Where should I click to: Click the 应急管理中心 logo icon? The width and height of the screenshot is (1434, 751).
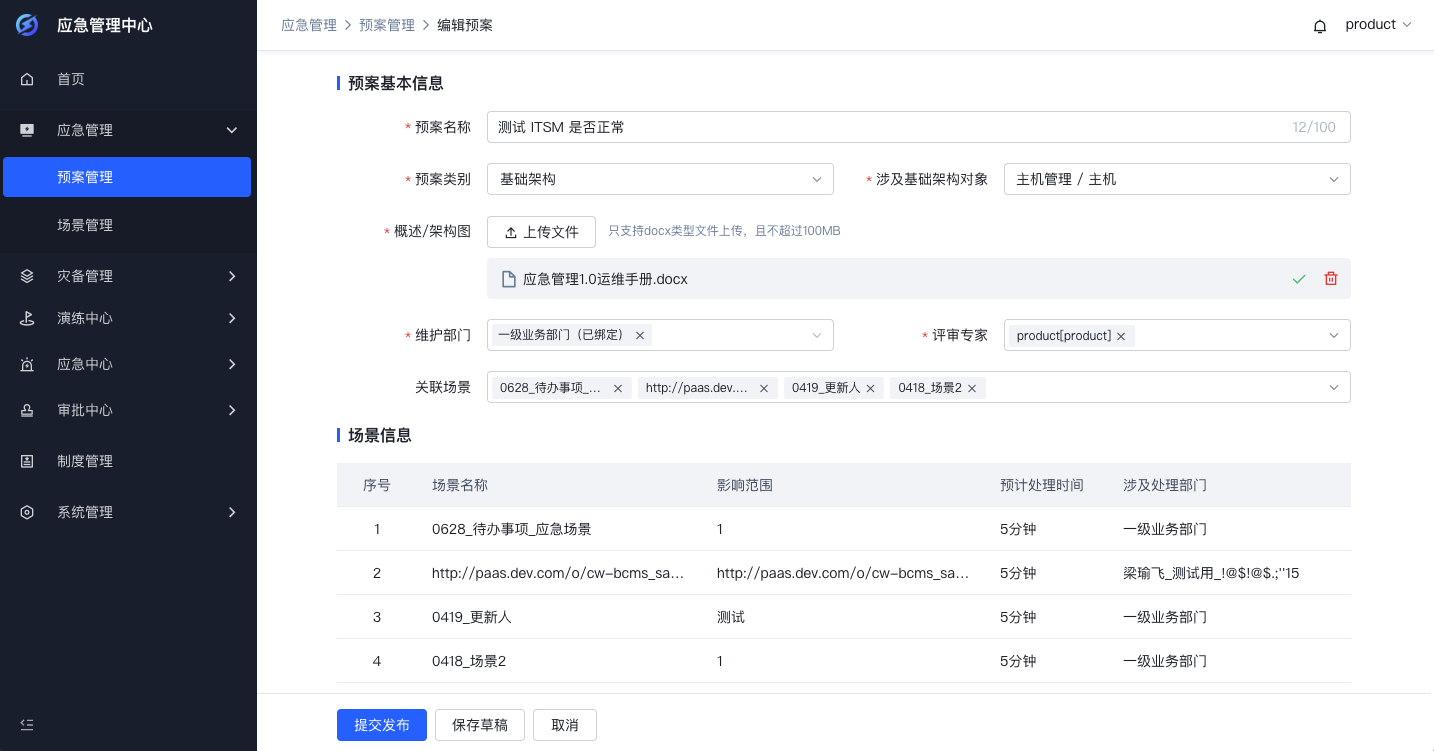coord(26,25)
